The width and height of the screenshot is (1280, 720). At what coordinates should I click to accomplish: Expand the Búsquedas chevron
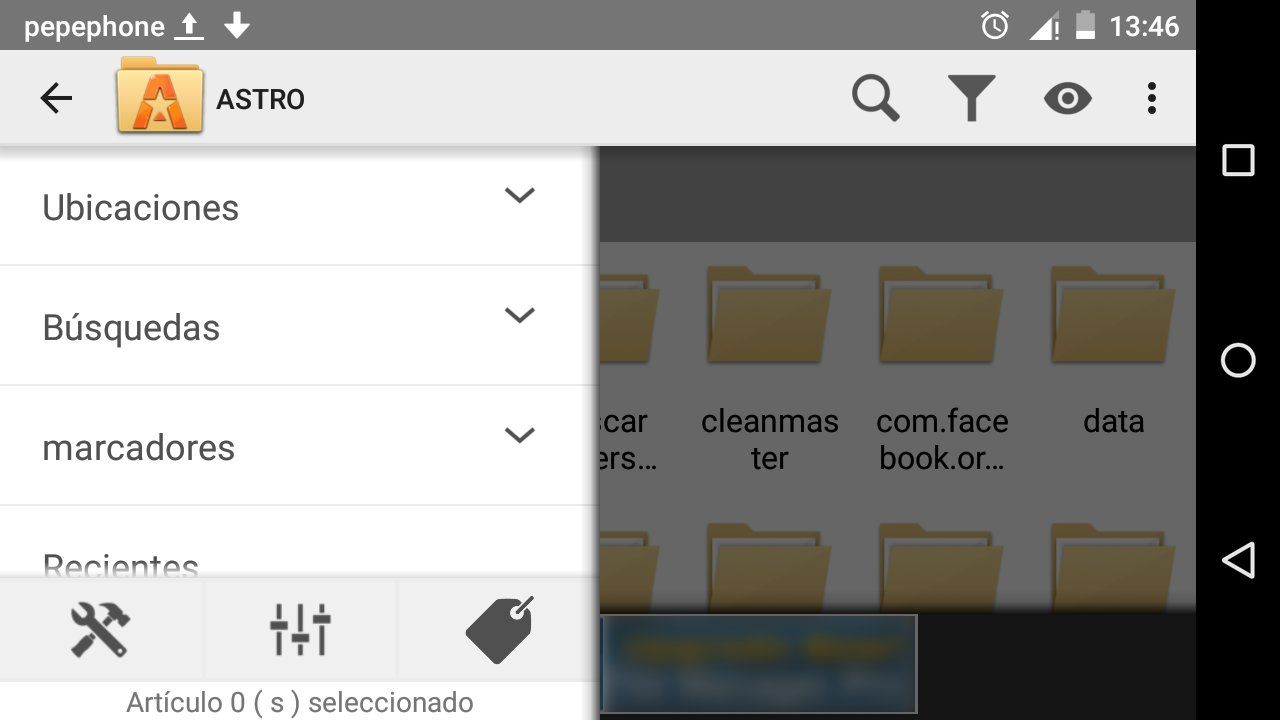pos(519,315)
